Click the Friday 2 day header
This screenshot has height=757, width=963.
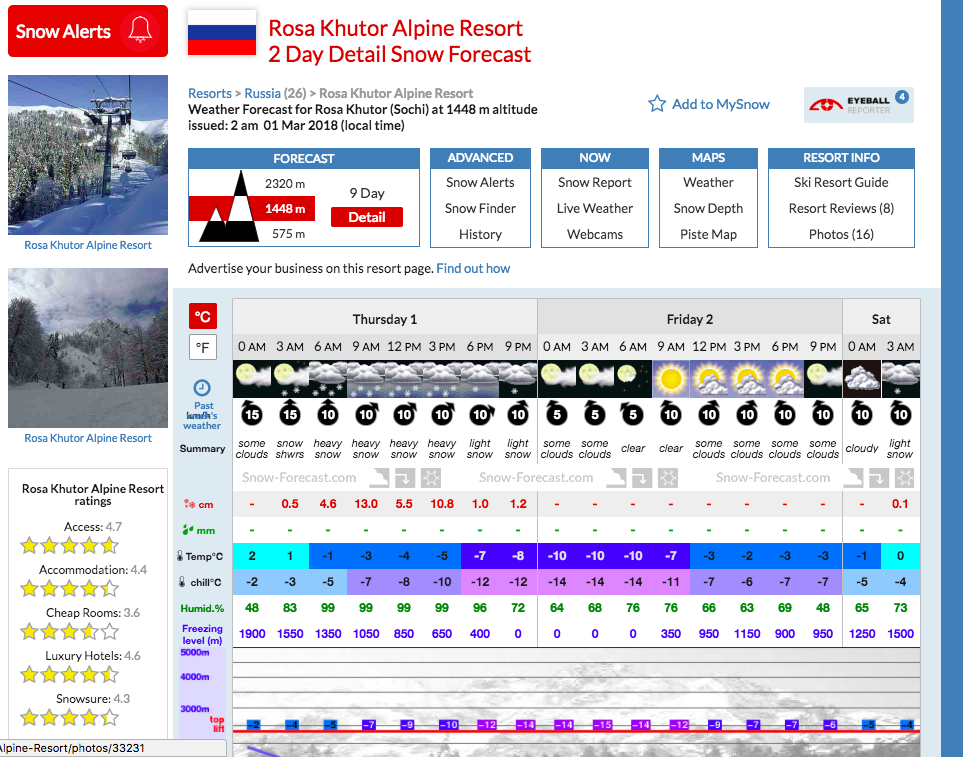pos(690,319)
